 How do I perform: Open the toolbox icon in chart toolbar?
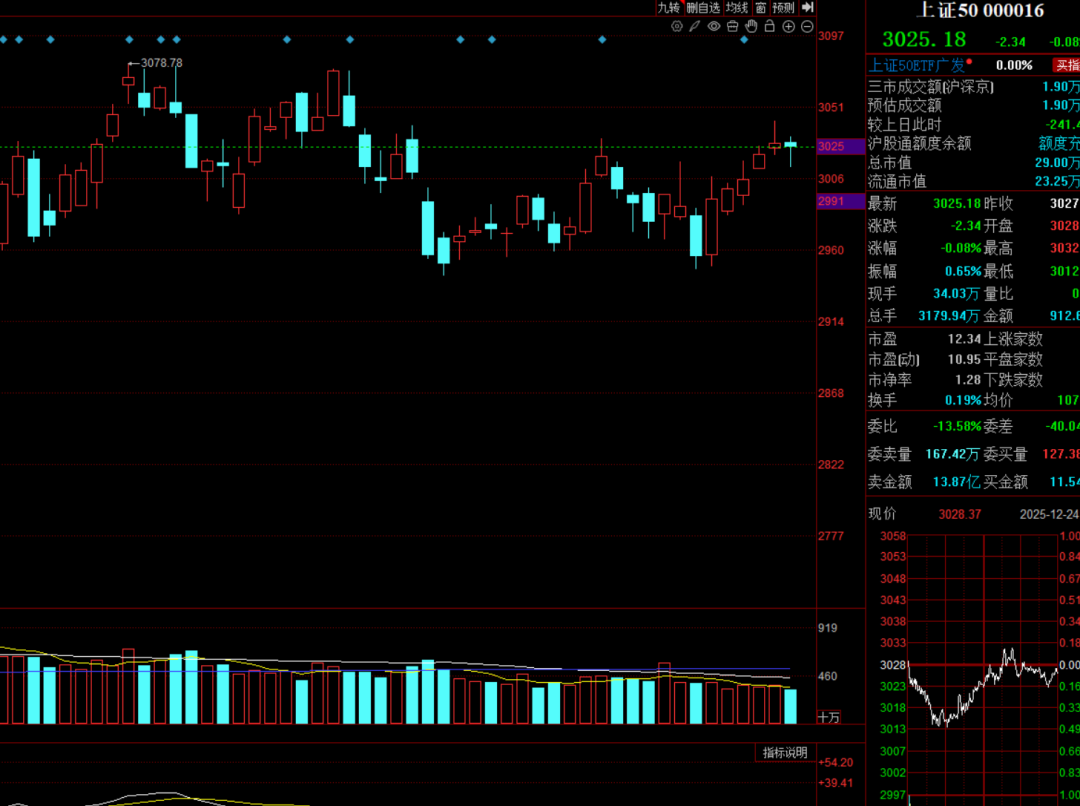tap(732, 26)
